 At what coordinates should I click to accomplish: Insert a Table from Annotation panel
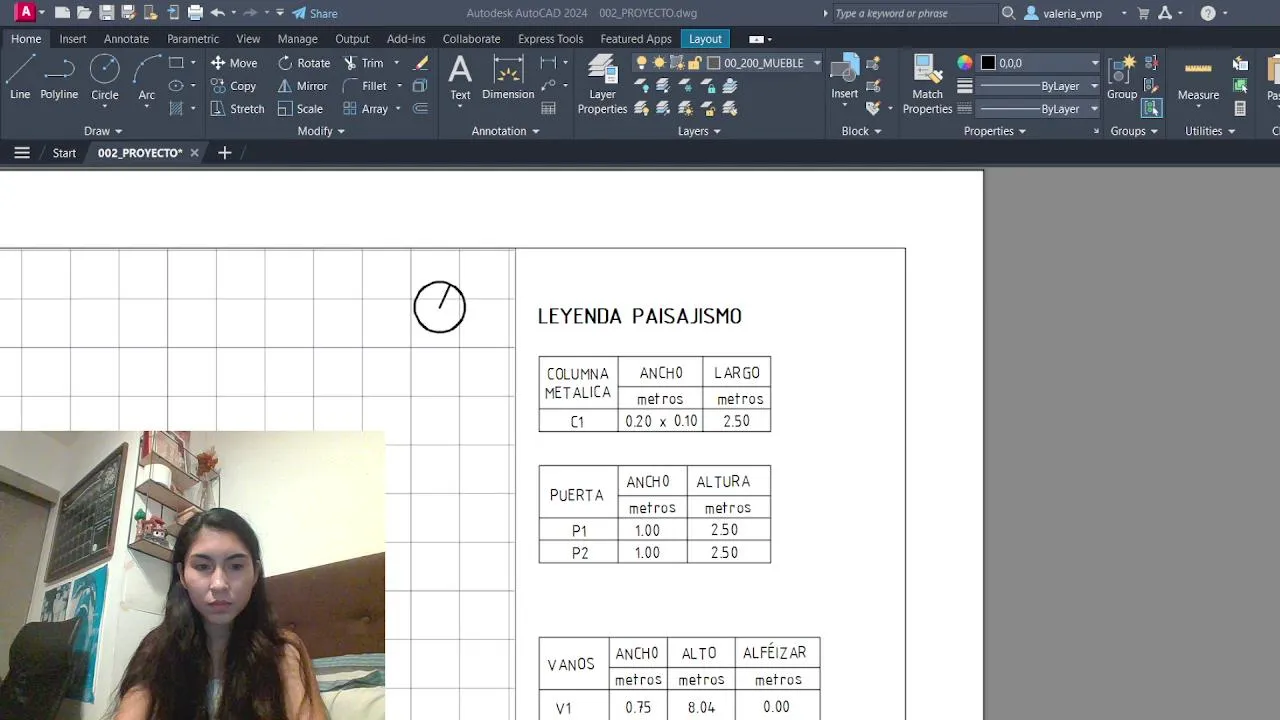(x=548, y=108)
